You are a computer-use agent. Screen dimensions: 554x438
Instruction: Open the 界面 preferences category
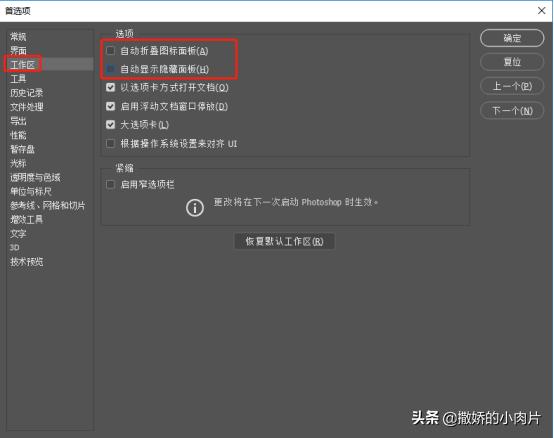click(18, 51)
